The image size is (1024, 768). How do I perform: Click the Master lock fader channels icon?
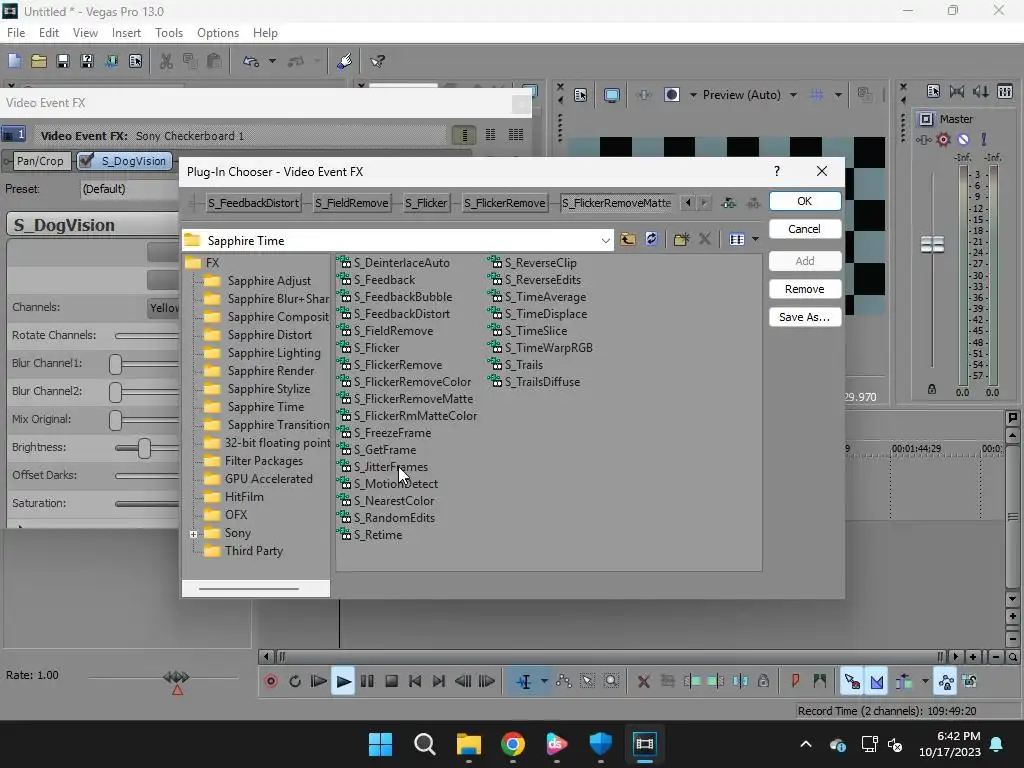[x=932, y=389]
